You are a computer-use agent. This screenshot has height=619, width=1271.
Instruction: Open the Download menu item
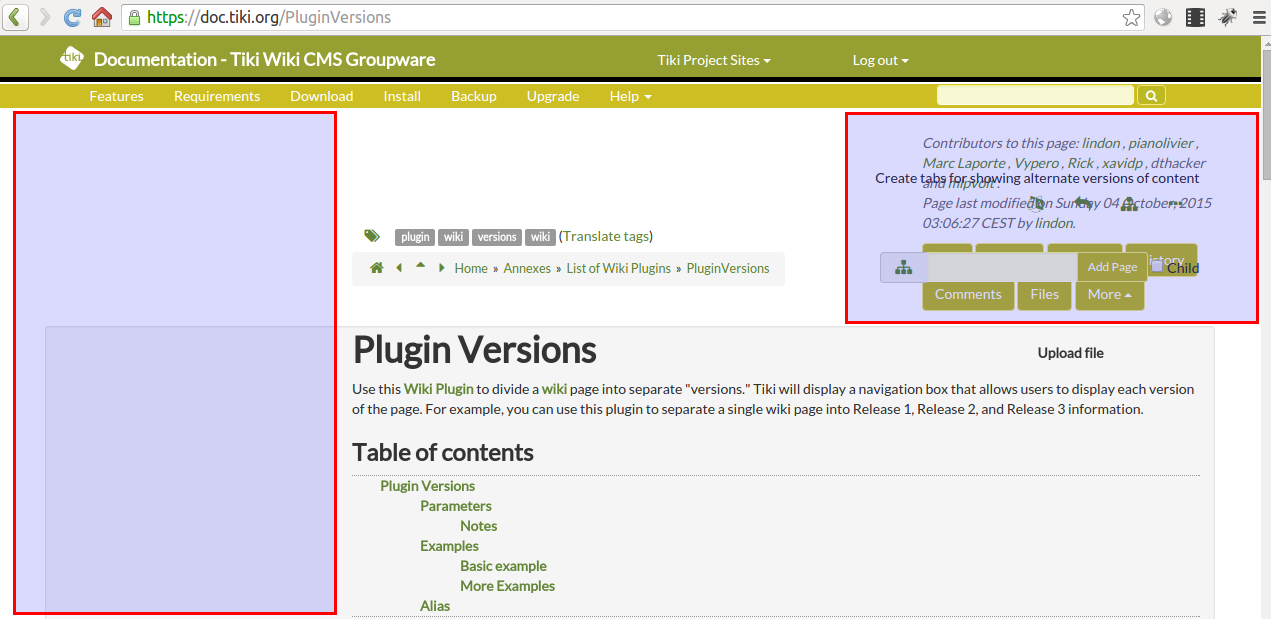pos(321,96)
